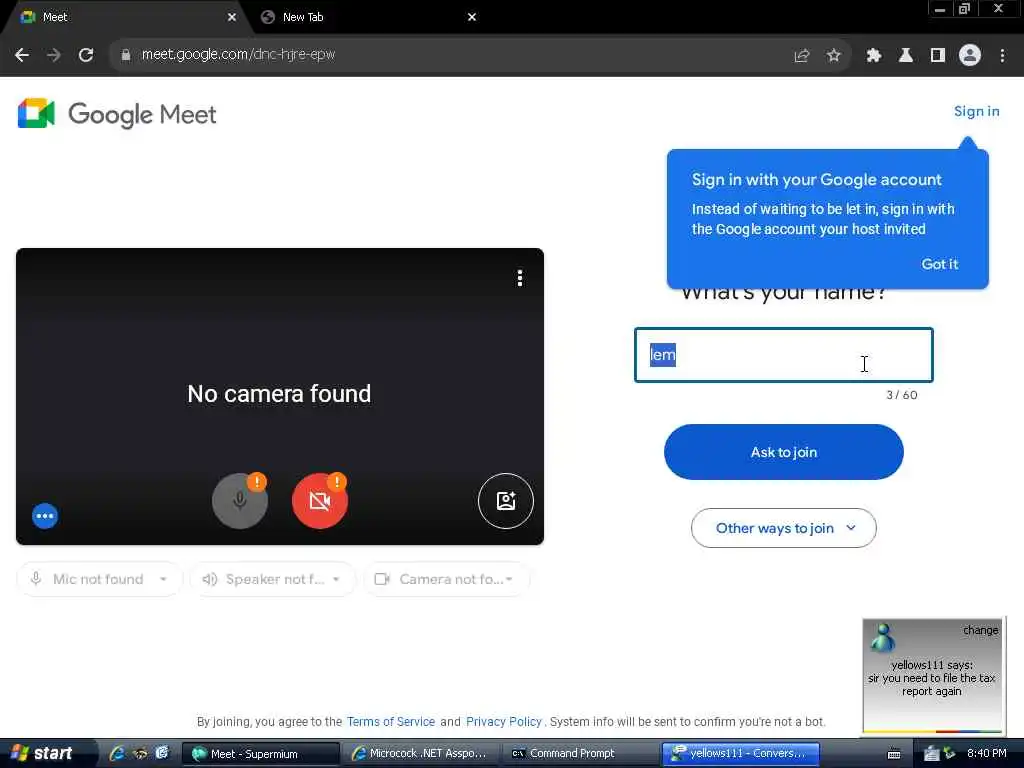Image resolution: width=1024 pixels, height=768 pixels.
Task: Reload the Meet page
Action: coord(86,55)
